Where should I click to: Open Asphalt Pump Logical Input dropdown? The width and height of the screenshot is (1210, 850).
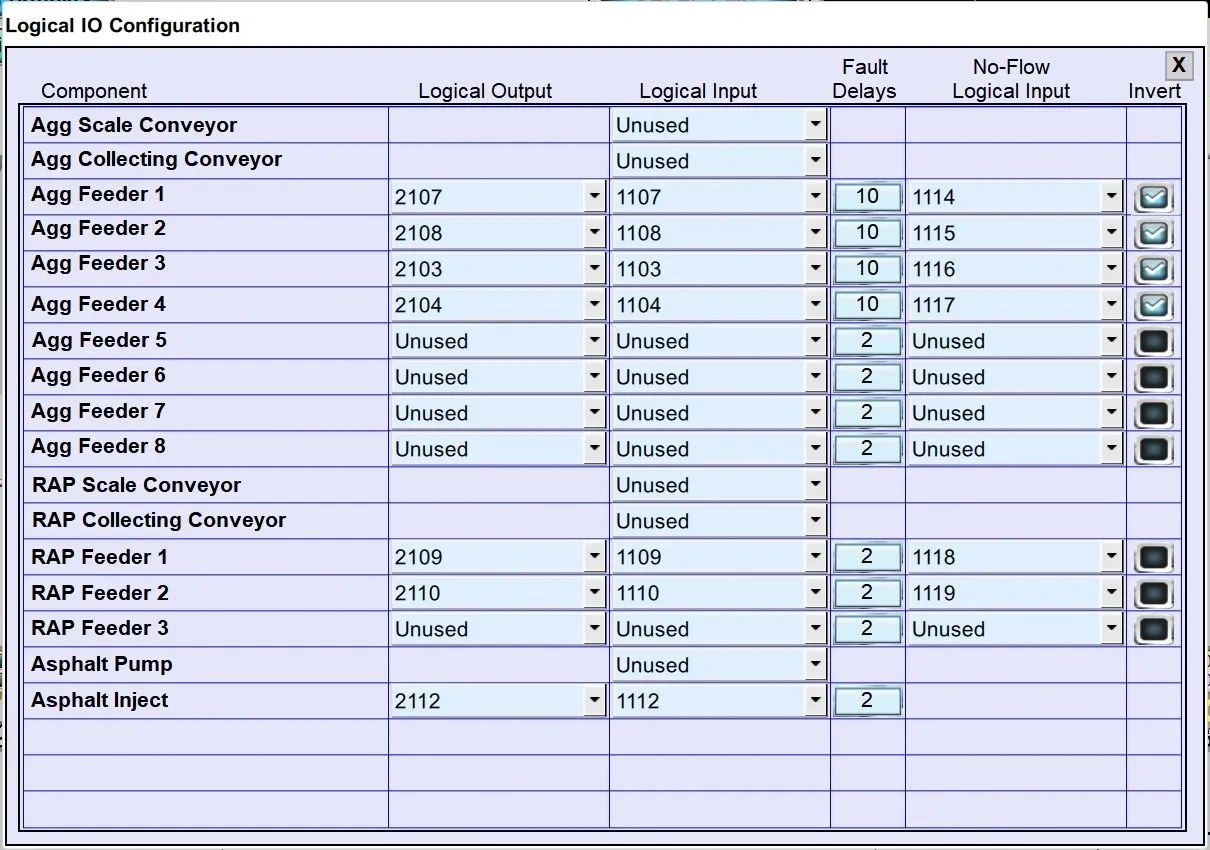point(816,665)
